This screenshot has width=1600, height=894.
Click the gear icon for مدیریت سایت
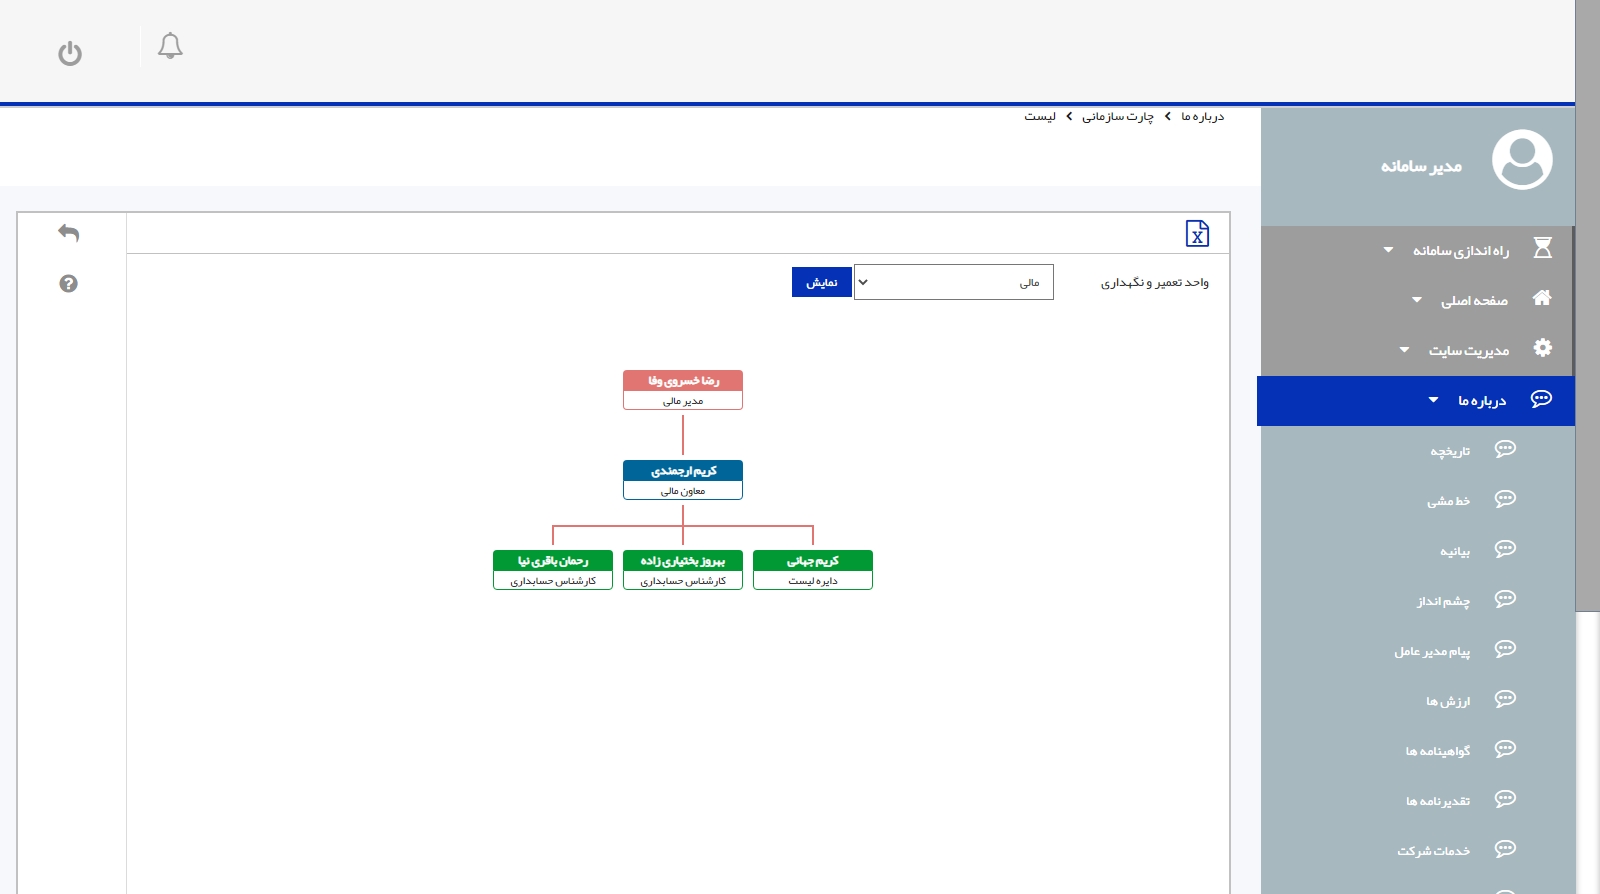tap(1542, 348)
